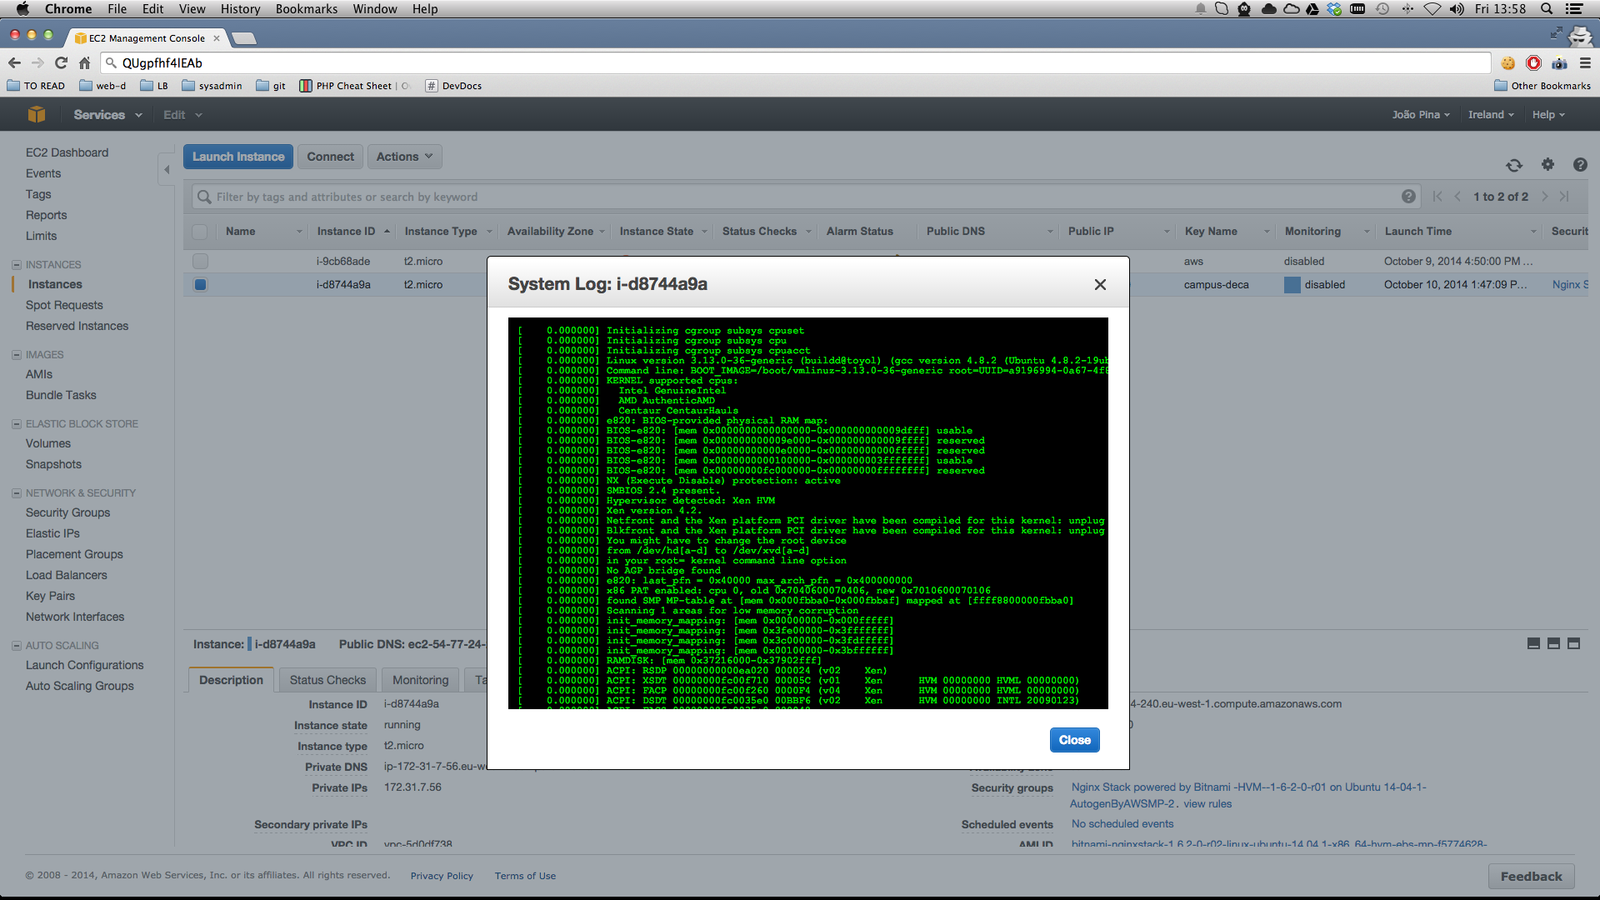The width and height of the screenshot is (1600, 900).
Task: Uncheck the box for instance i-d8744a9a
Action: (x=200, y=285)
